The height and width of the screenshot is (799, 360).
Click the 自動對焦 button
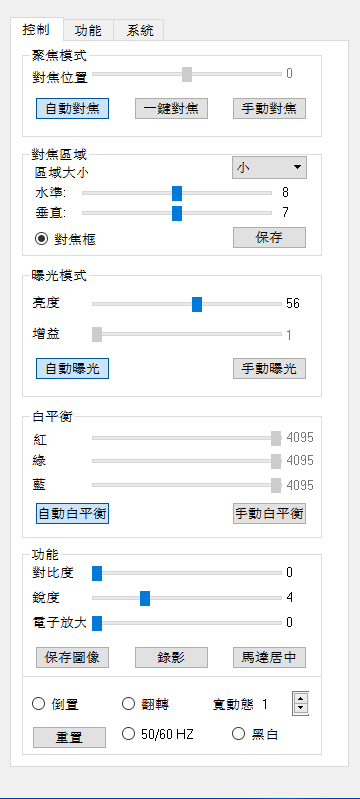[x=72, y=109]
